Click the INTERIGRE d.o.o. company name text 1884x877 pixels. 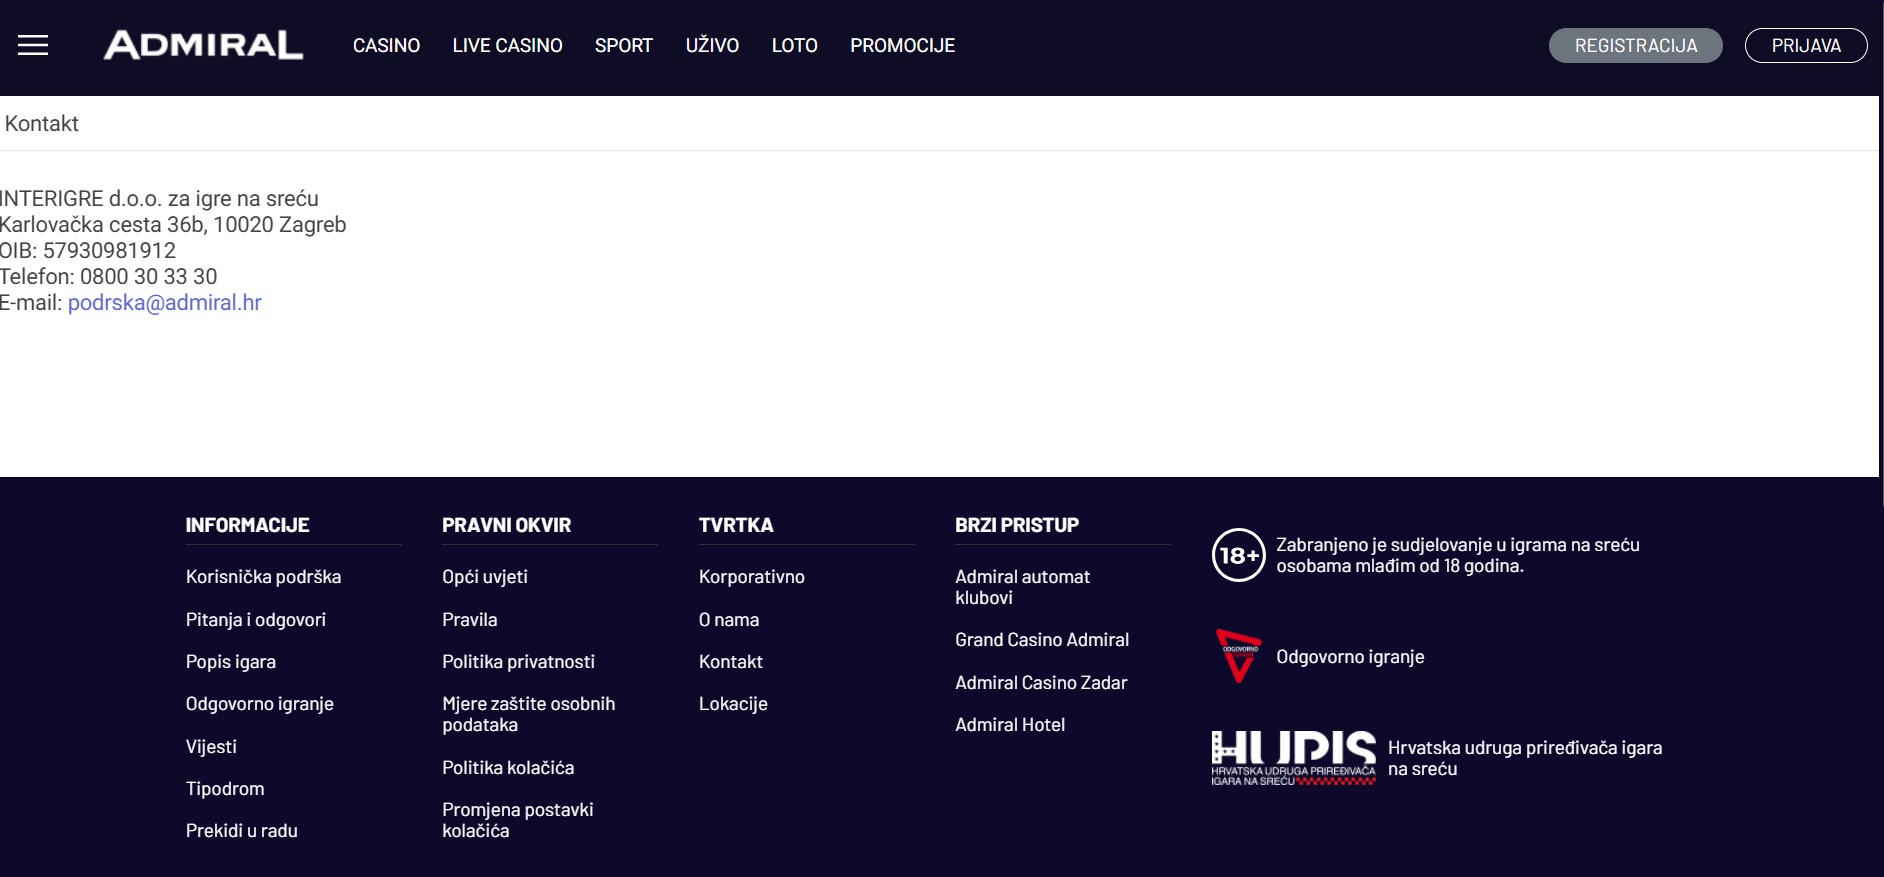pos(159,198)
